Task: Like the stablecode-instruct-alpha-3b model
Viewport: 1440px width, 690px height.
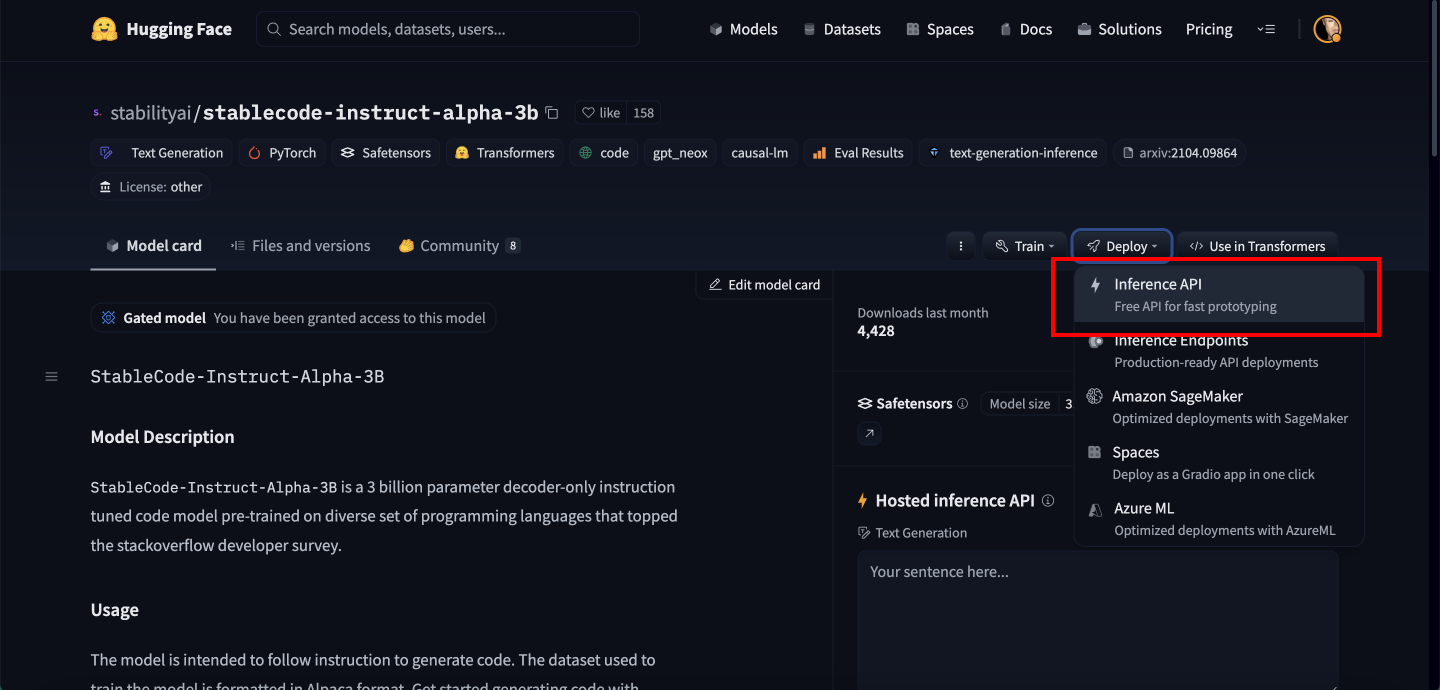Action: tap(601, 113)
